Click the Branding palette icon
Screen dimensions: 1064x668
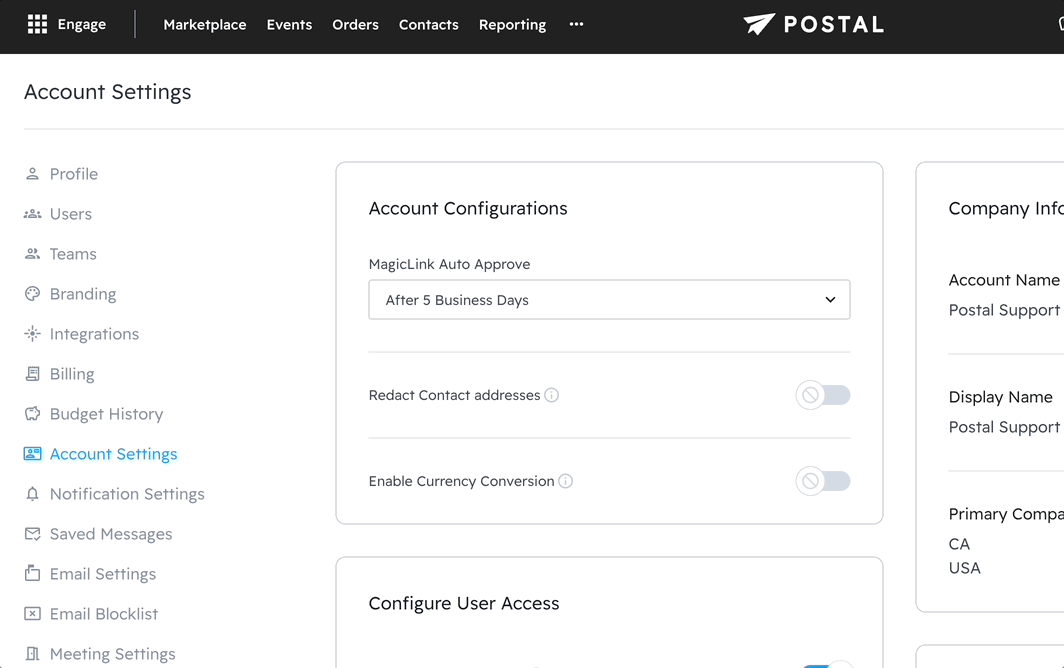point(32,294)
